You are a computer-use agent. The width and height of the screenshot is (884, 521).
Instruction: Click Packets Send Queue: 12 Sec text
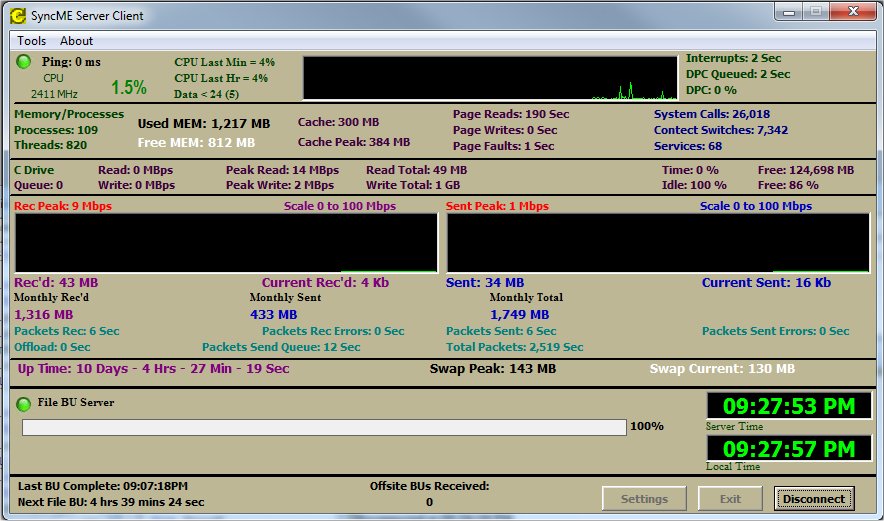point(281,347)
